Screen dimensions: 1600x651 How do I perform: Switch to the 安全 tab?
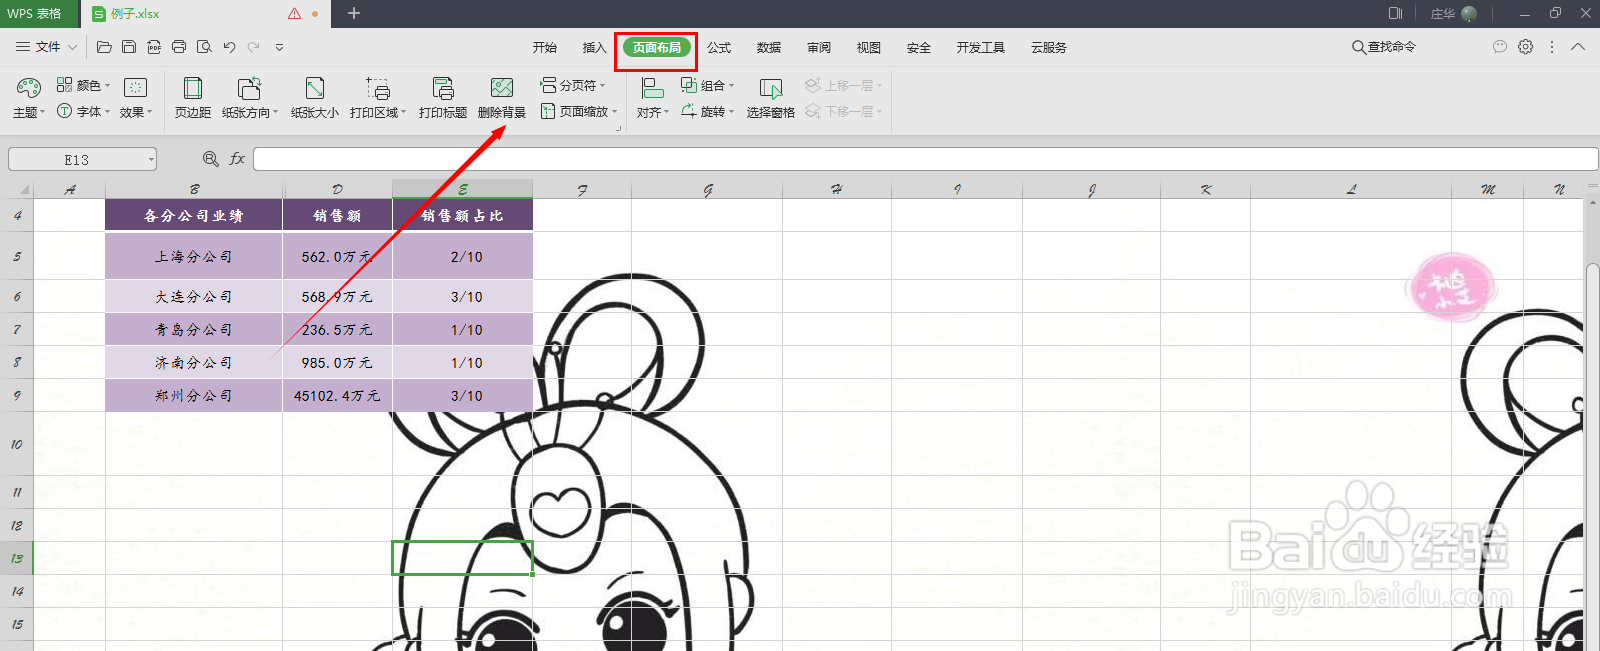pyautogui.click(x=919, y=47)
